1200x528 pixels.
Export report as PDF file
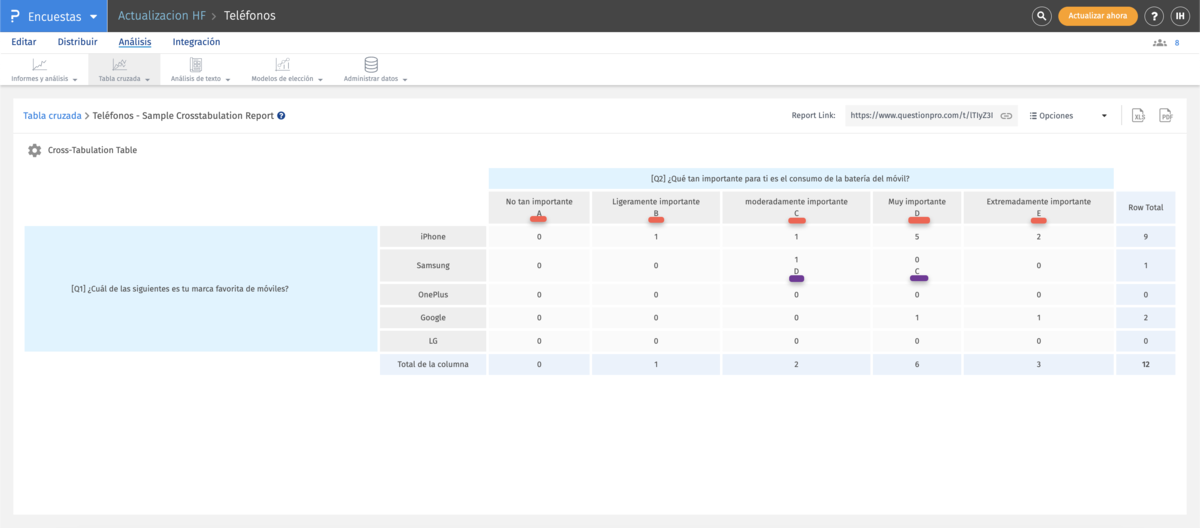tap(1165, 116)
